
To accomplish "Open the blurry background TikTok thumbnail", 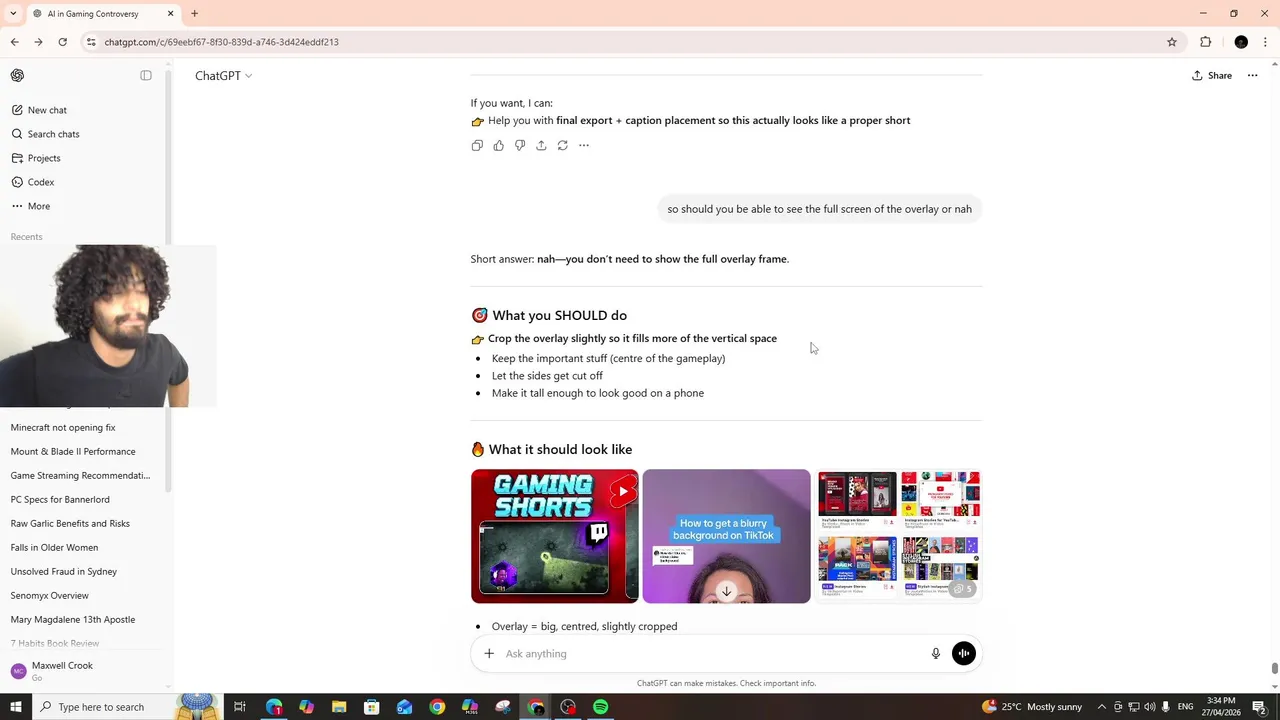I will pyautogui.click(x=727, y=536).
